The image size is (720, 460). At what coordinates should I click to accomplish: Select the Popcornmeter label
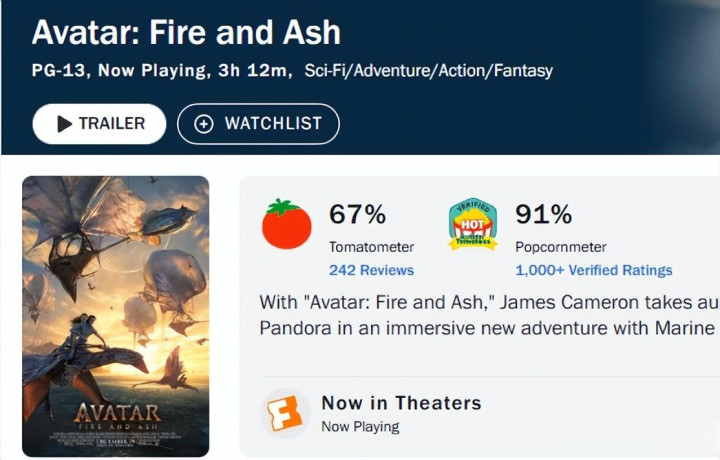tap(561, 247)
